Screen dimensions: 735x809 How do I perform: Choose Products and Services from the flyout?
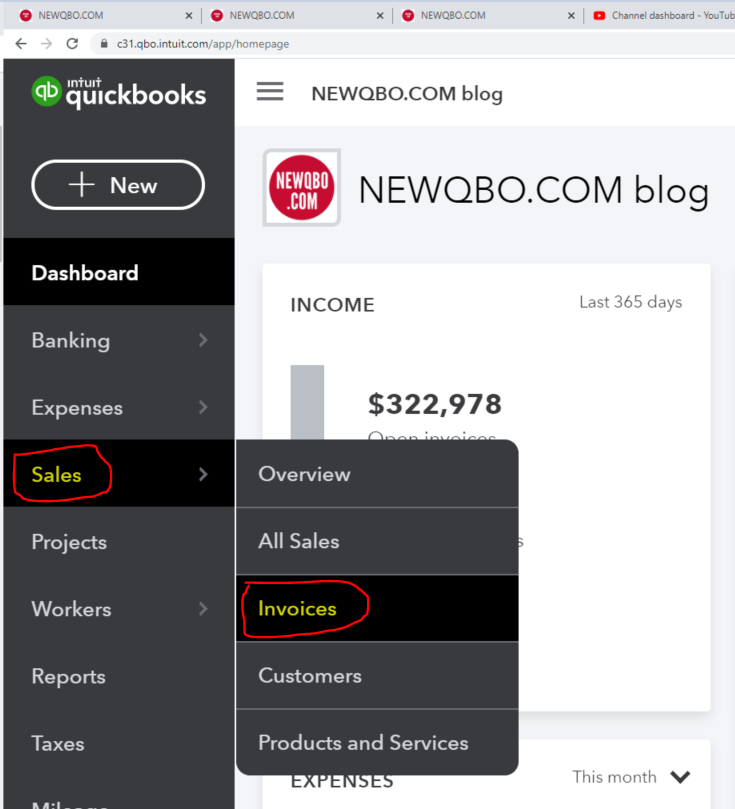[377, 742]
